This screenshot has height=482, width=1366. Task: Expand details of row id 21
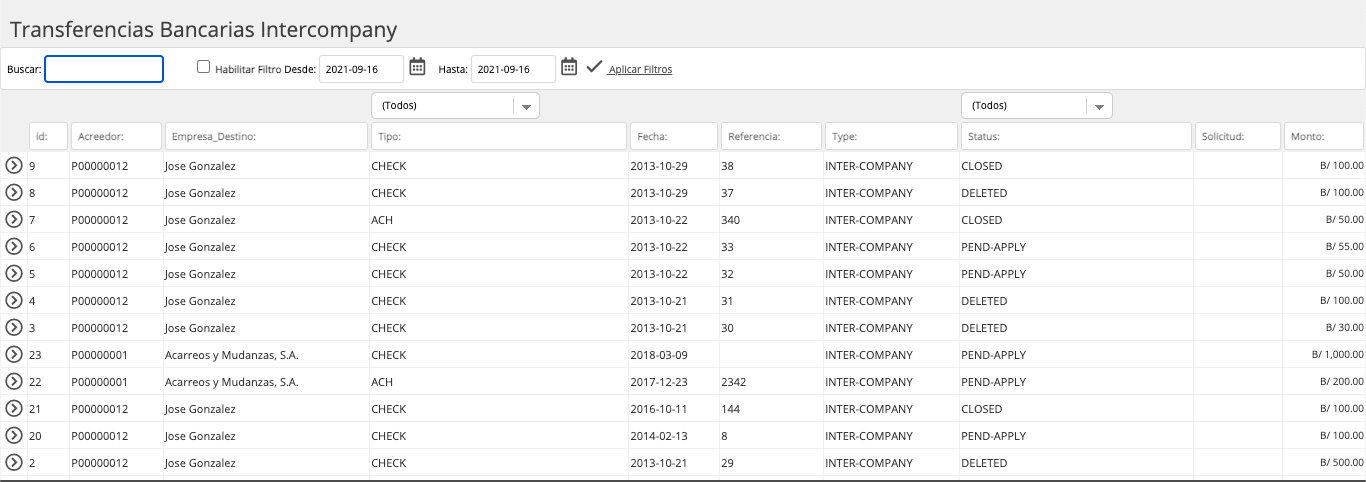14,408
